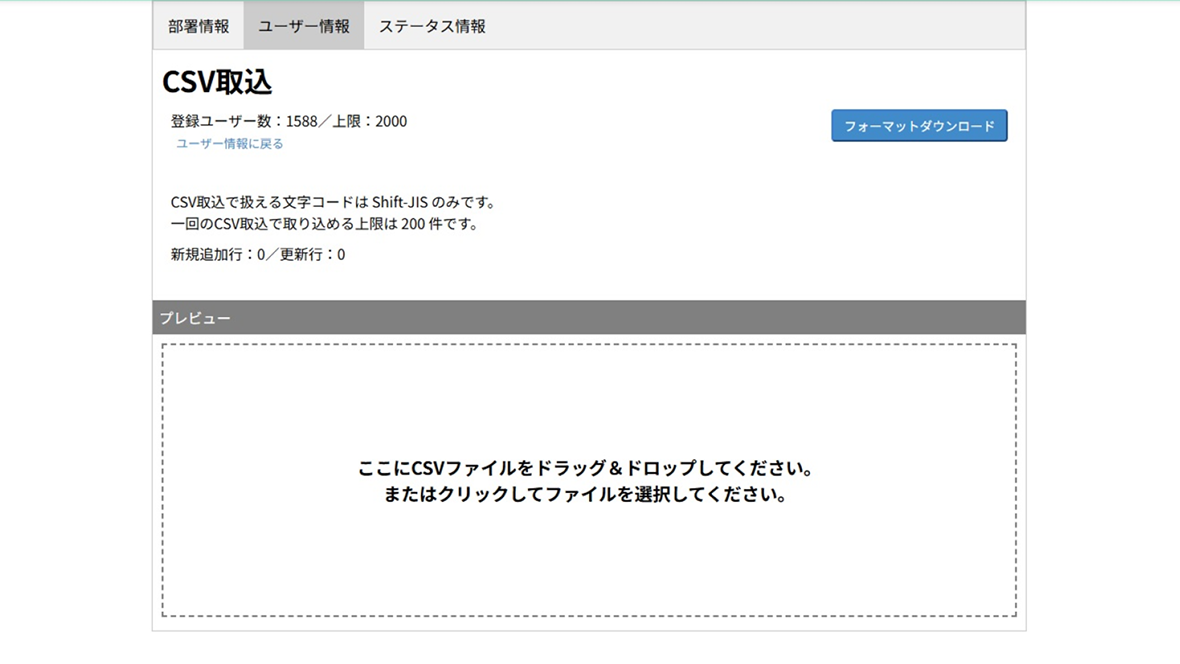Viewport: 1180px width, 664px height.
Task: Click the フォーマットダウンロード button
Action: (x=919, y=126)
